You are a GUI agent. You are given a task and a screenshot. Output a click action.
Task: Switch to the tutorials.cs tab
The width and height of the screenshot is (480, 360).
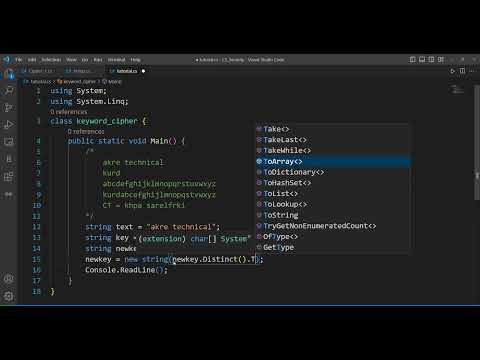[127, 71]
